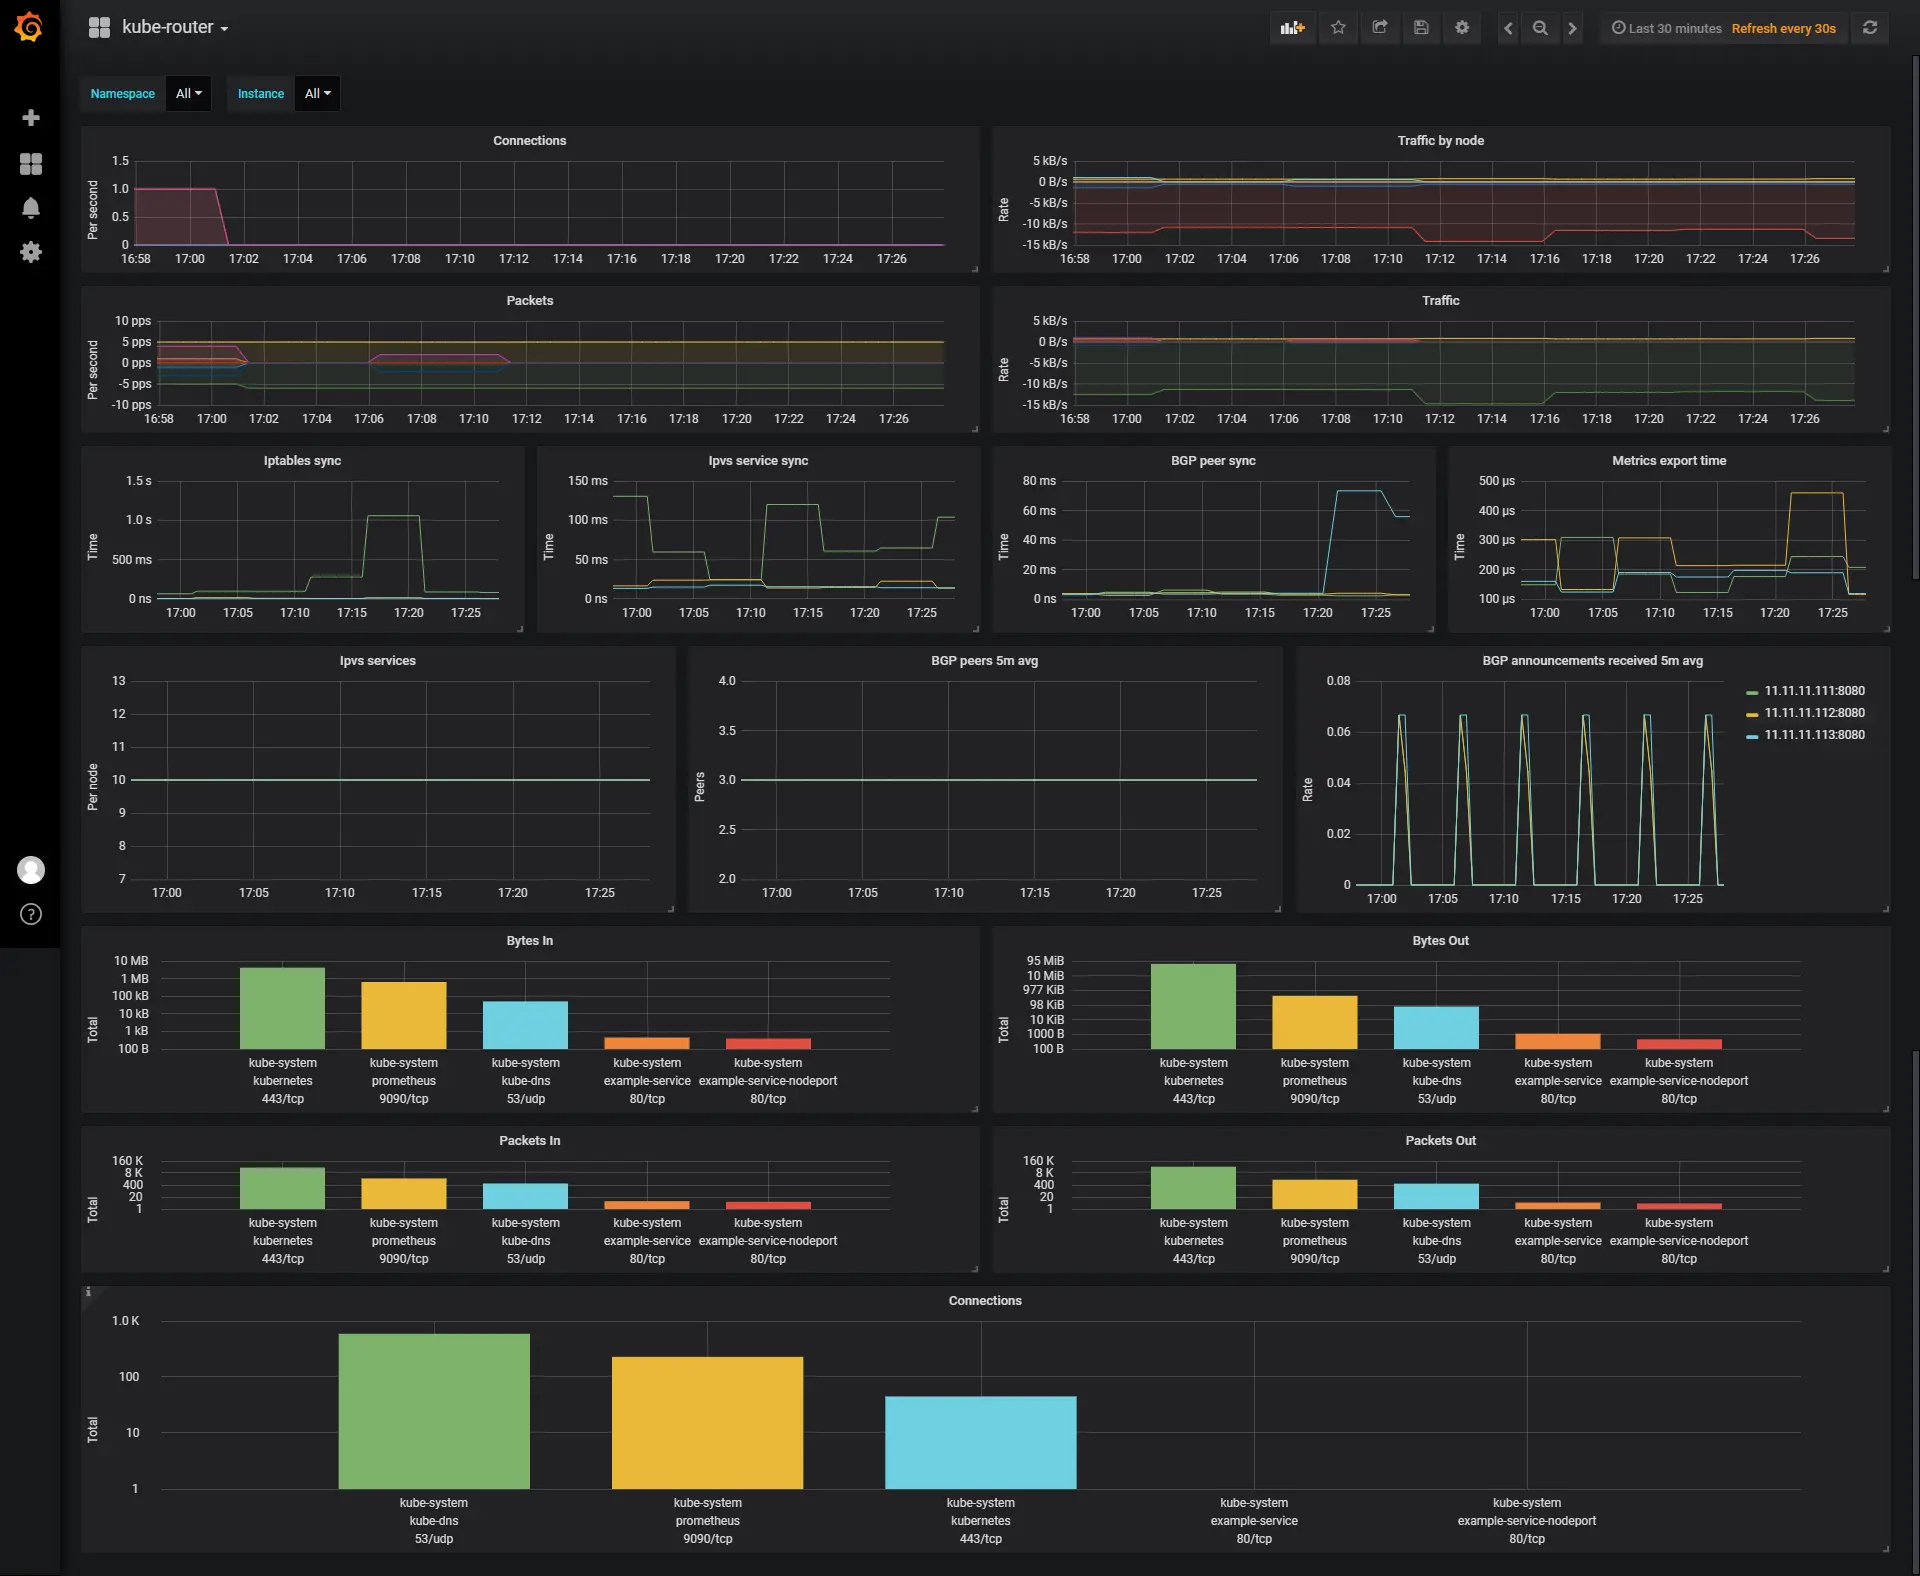Open the Dashboards grid icon in sidebar
Viewport: 1920px width, 1576px height.
(31, 164)
